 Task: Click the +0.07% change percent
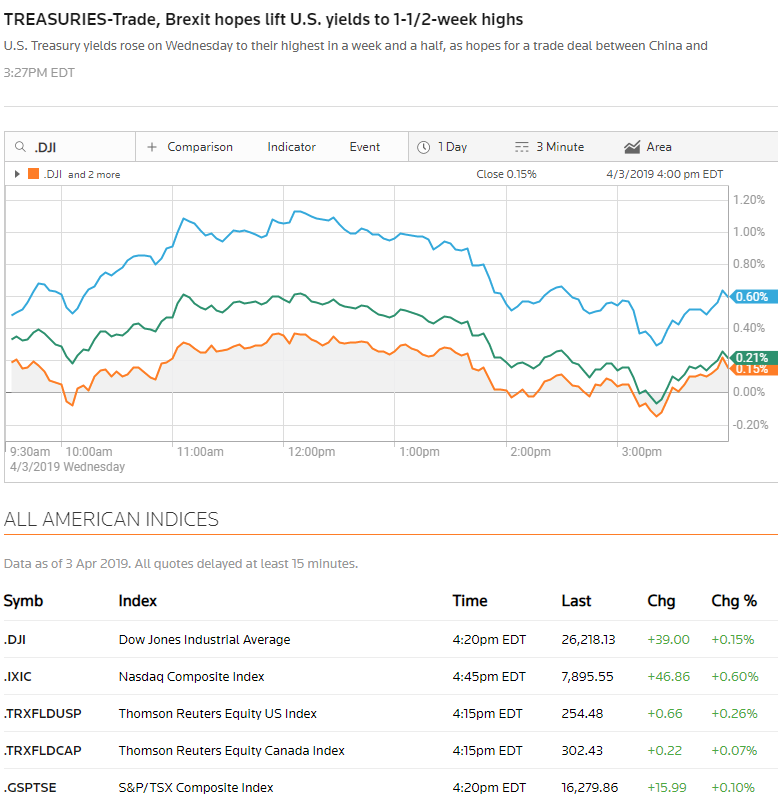tap(734, 751)
